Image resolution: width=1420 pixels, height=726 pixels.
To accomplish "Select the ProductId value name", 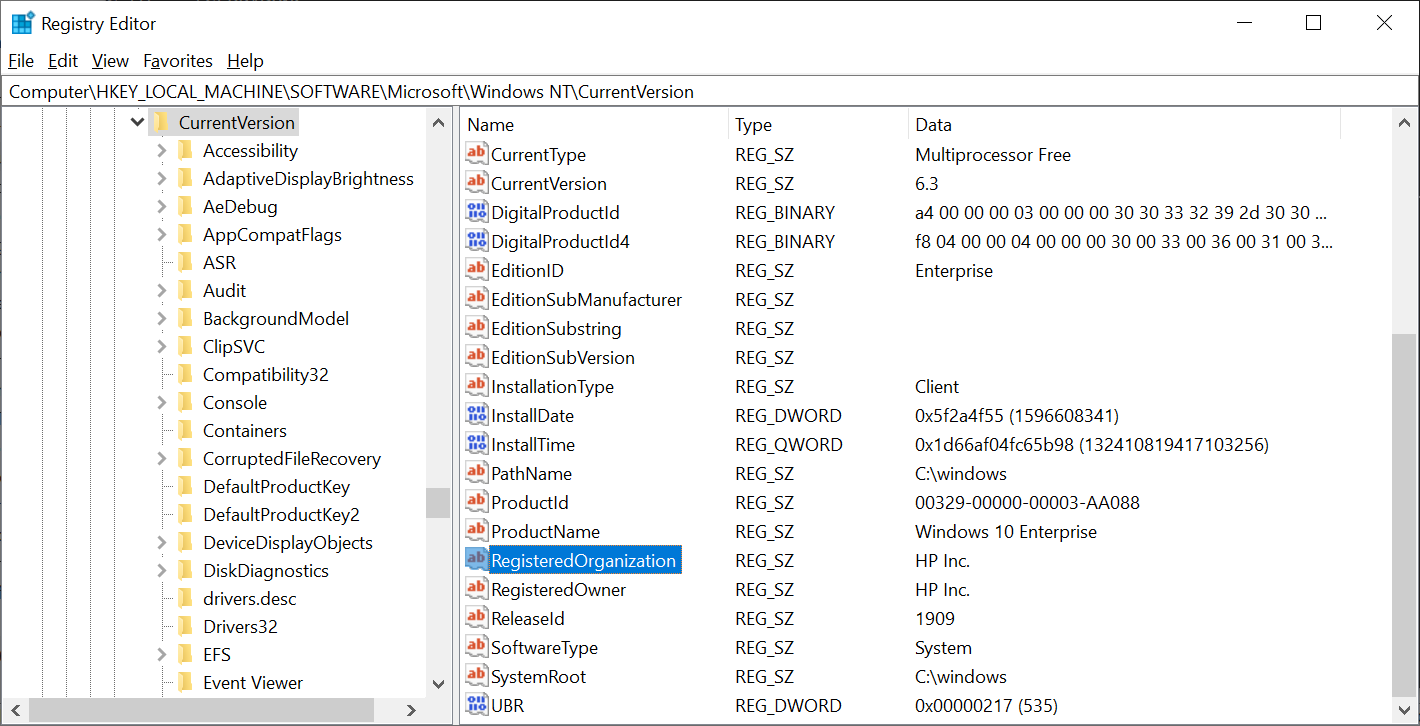I will 530,502.
